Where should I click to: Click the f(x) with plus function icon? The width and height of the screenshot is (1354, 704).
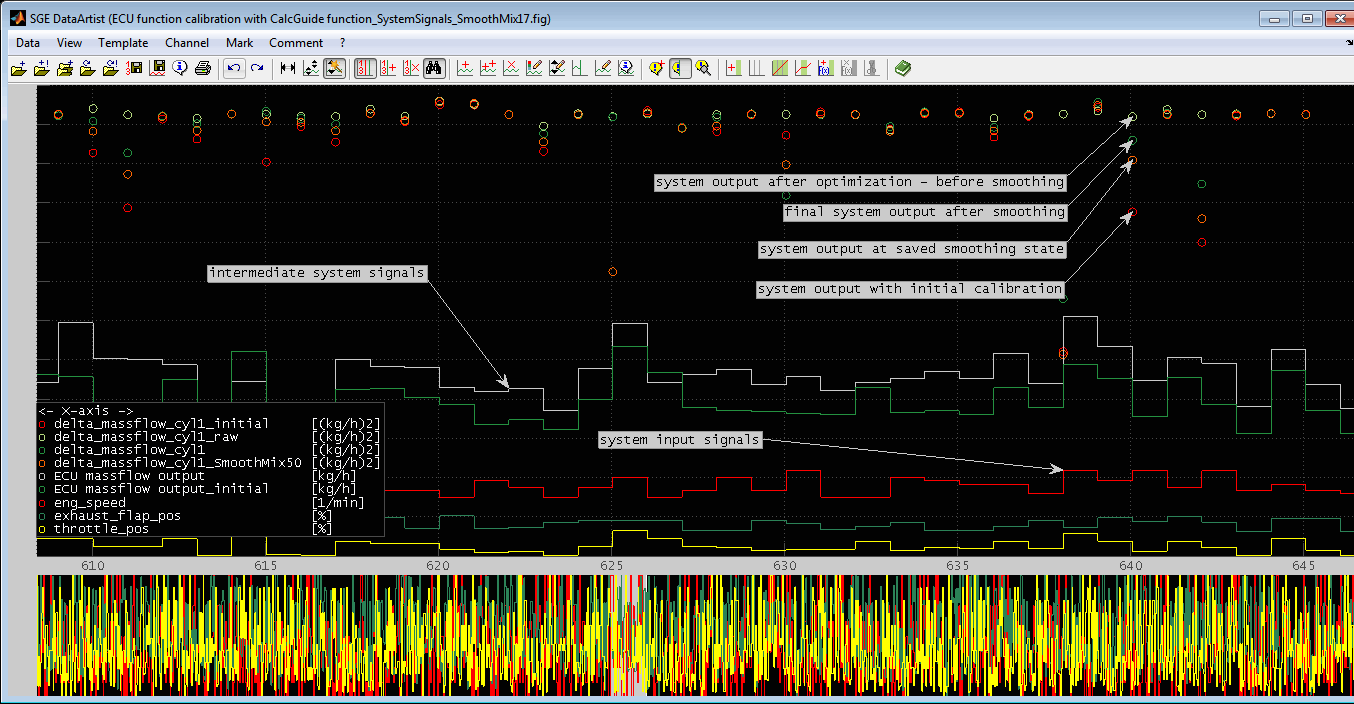click(x=826, y=68)
